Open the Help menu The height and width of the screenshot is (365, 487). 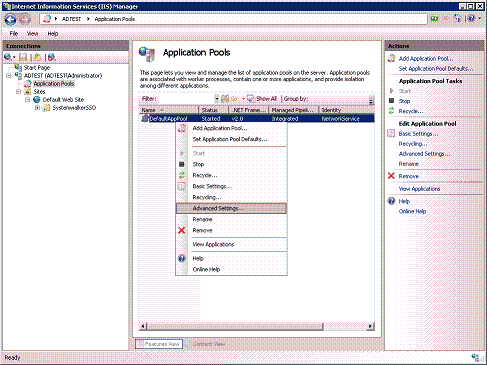(x=53, y=33)
